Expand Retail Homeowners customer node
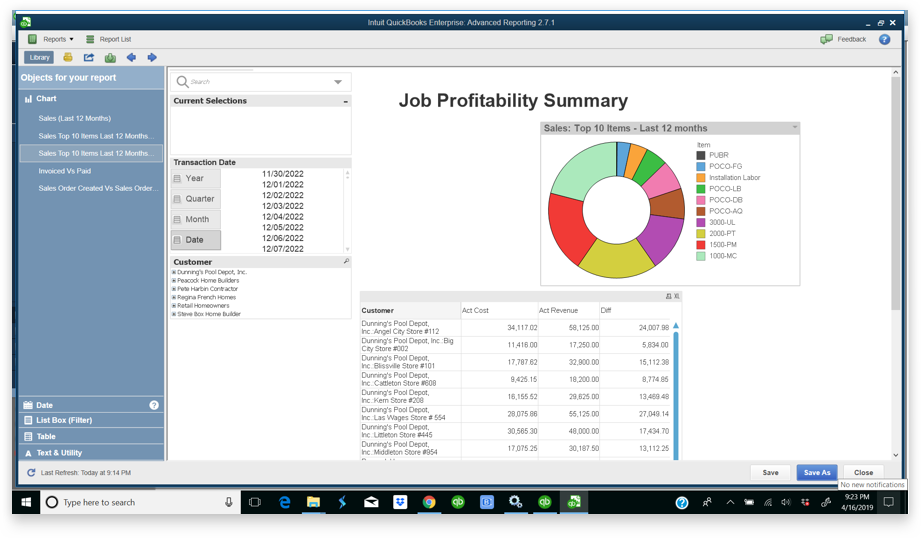This screenshot has height=538, width=922. pos(174,305)
